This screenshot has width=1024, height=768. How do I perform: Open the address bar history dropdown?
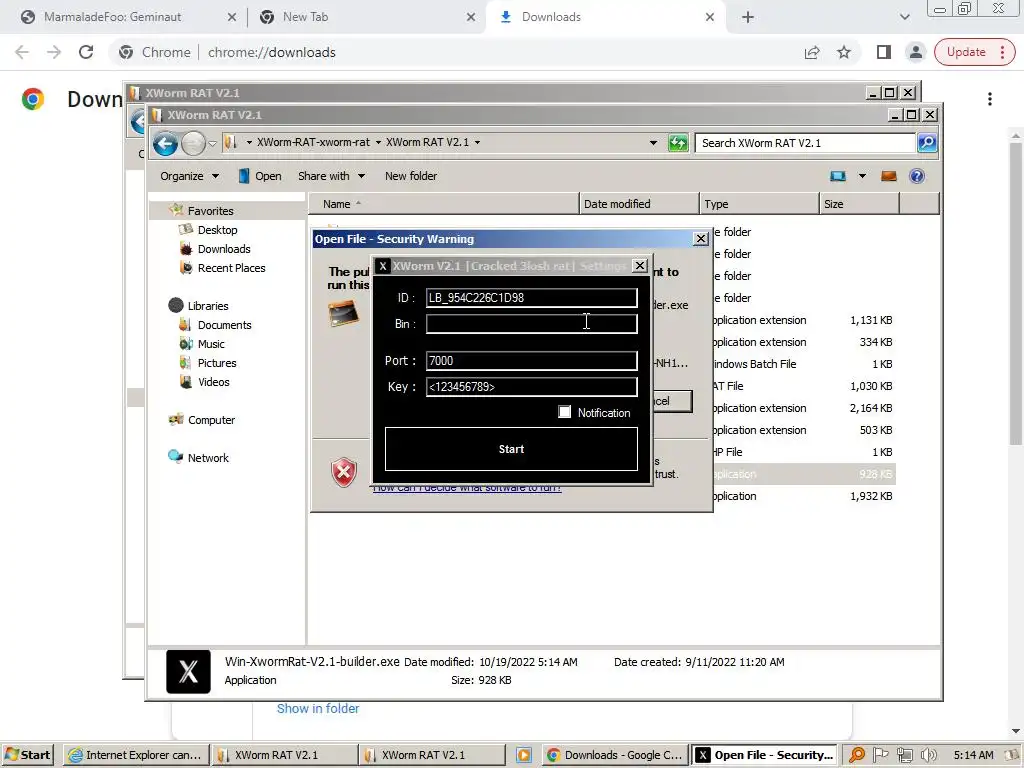coord(653,142)
